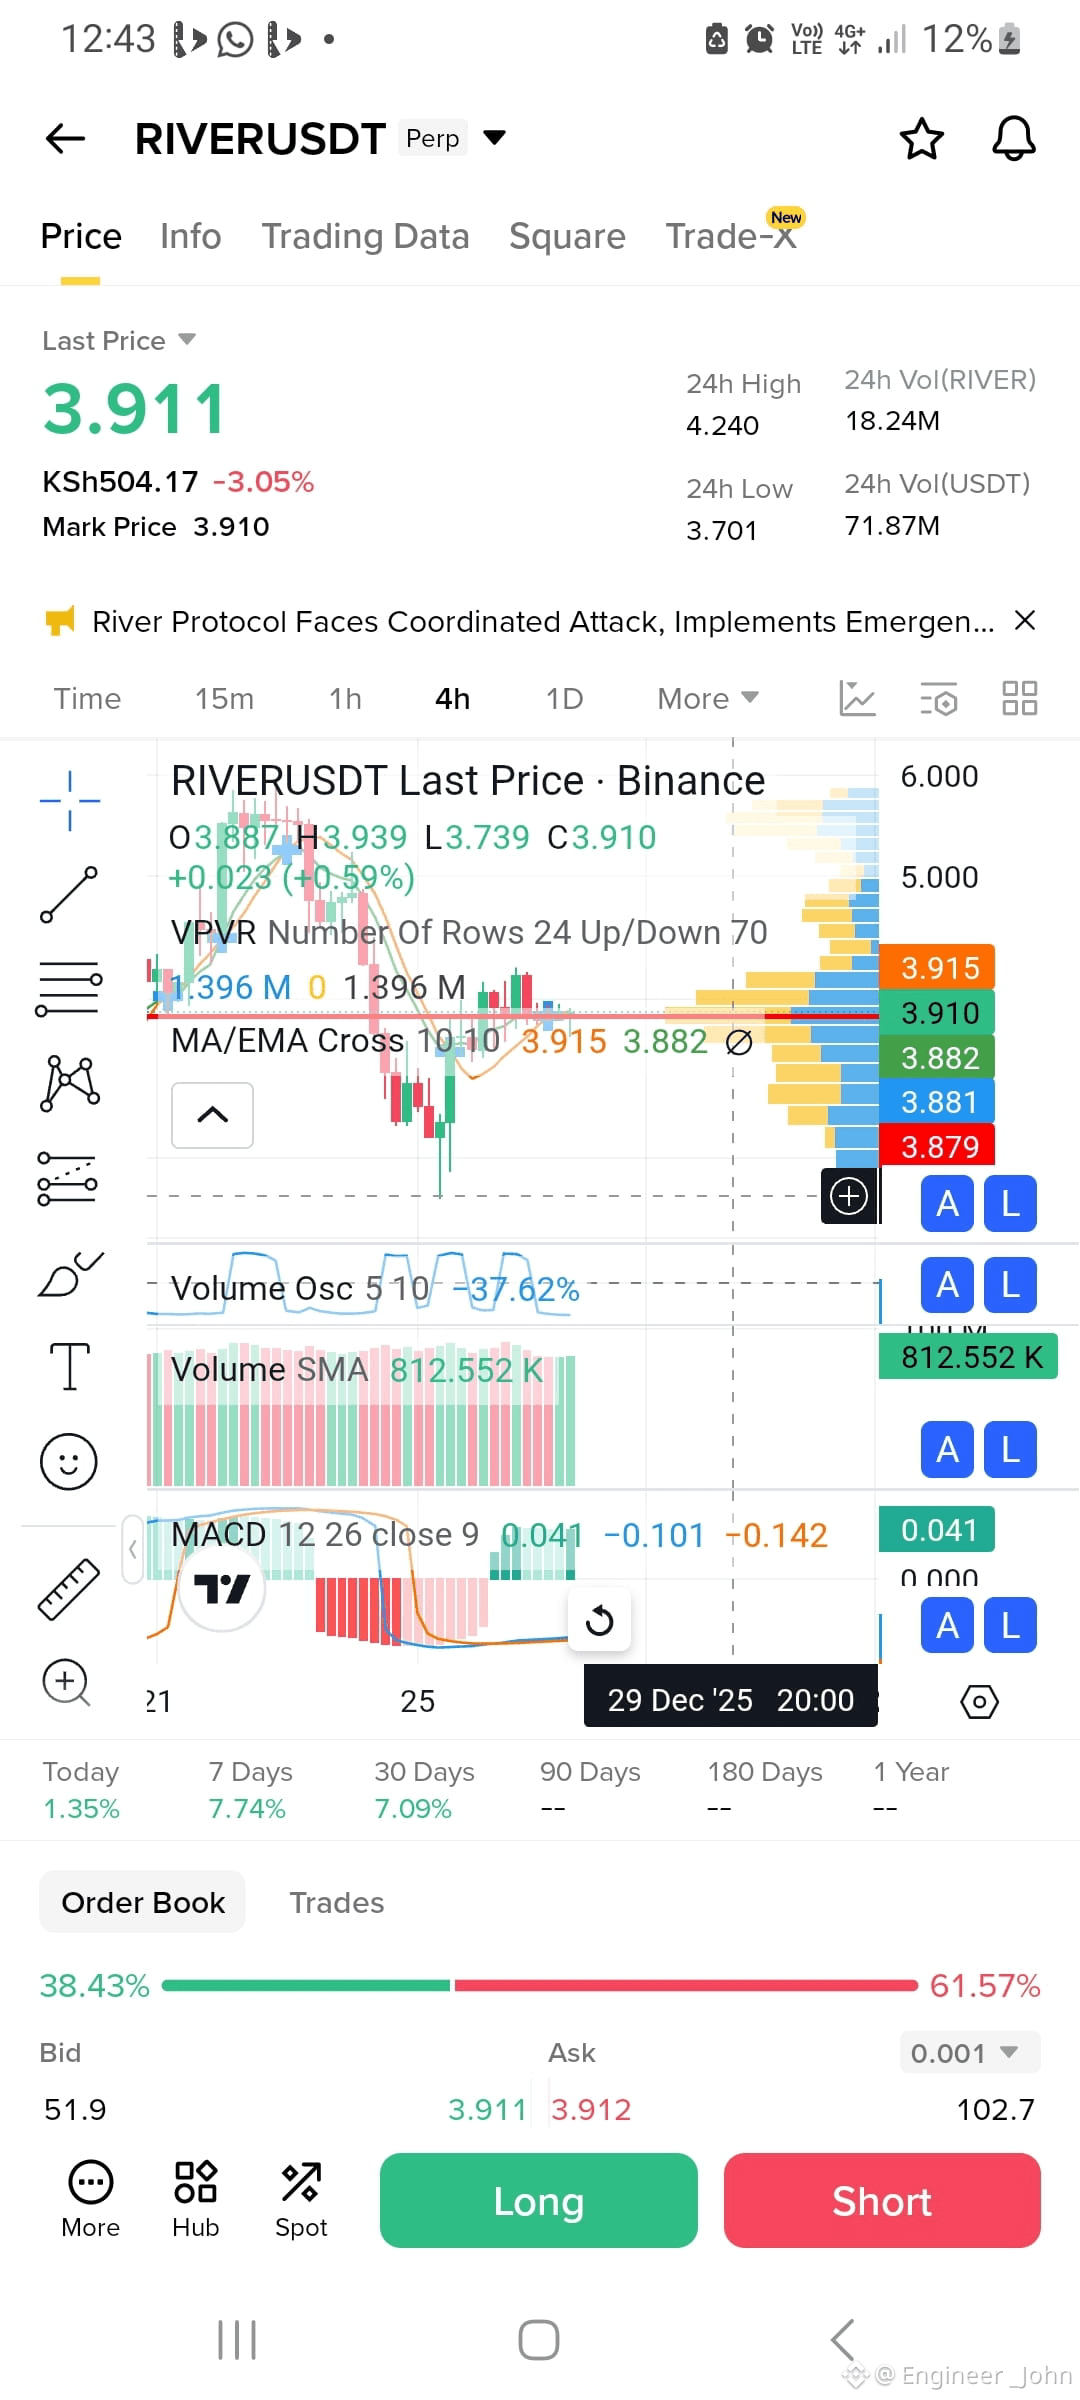
Task: Select the Time chart interval
Action: coord(87,698)
